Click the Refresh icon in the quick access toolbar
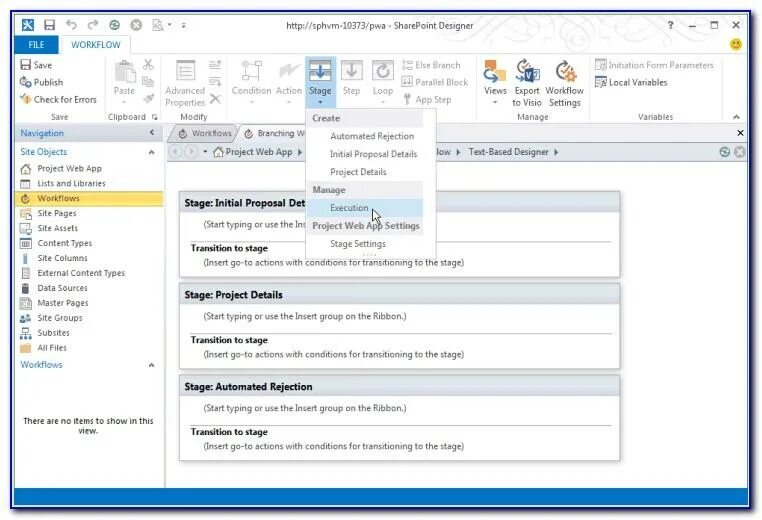The width and height of the screenshot is (762, 520). [x=114, y=25]
